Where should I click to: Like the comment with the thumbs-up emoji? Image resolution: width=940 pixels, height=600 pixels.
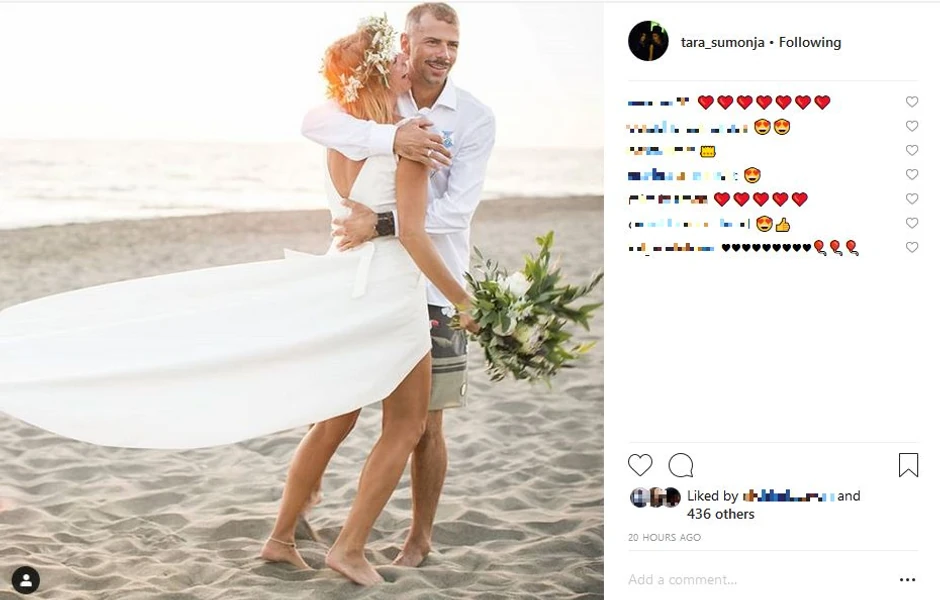tap(912, 223)
